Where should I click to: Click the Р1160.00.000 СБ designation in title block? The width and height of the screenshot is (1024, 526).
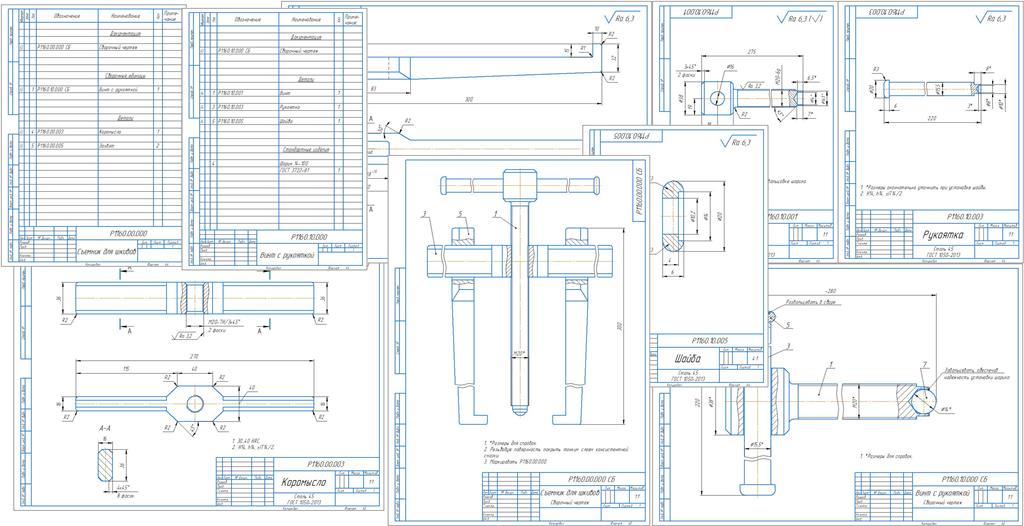(592, 479)
